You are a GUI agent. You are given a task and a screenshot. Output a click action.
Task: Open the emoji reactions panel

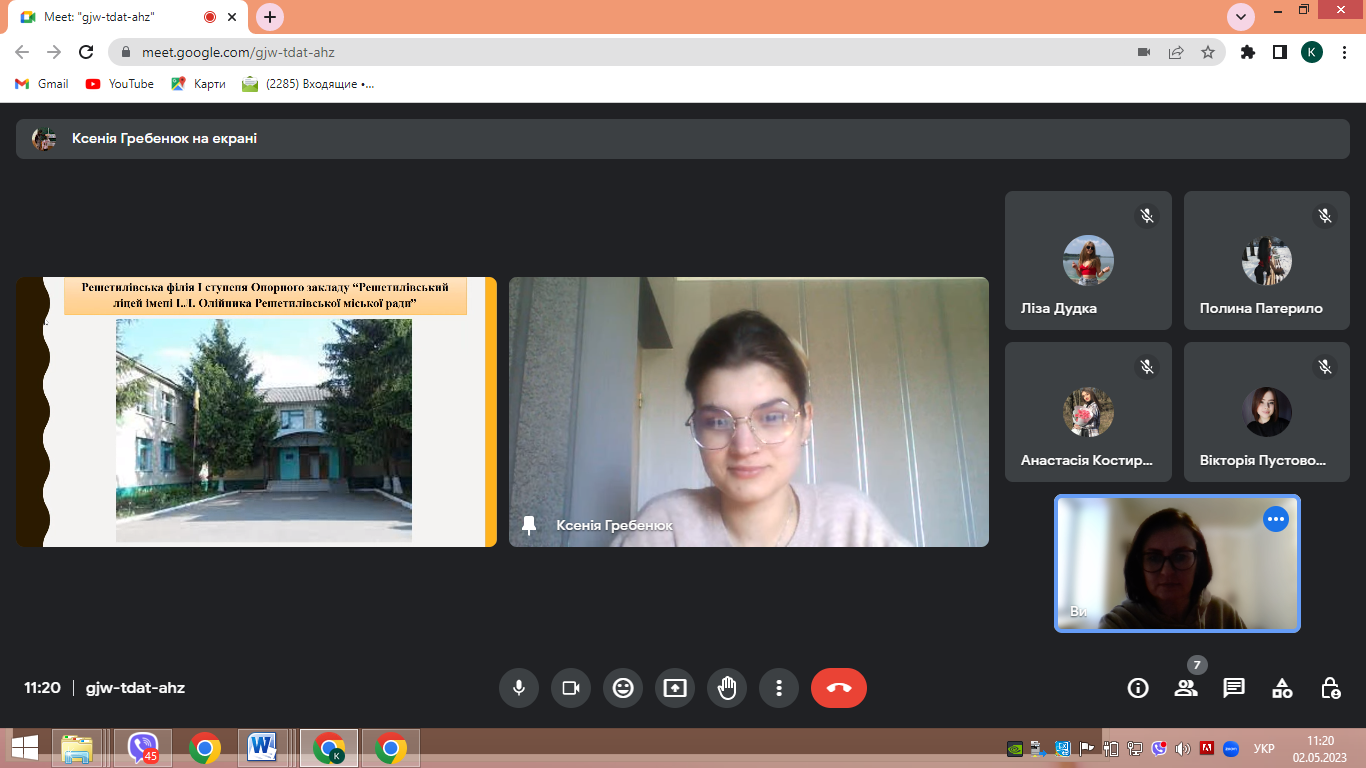tap(623, 688)
